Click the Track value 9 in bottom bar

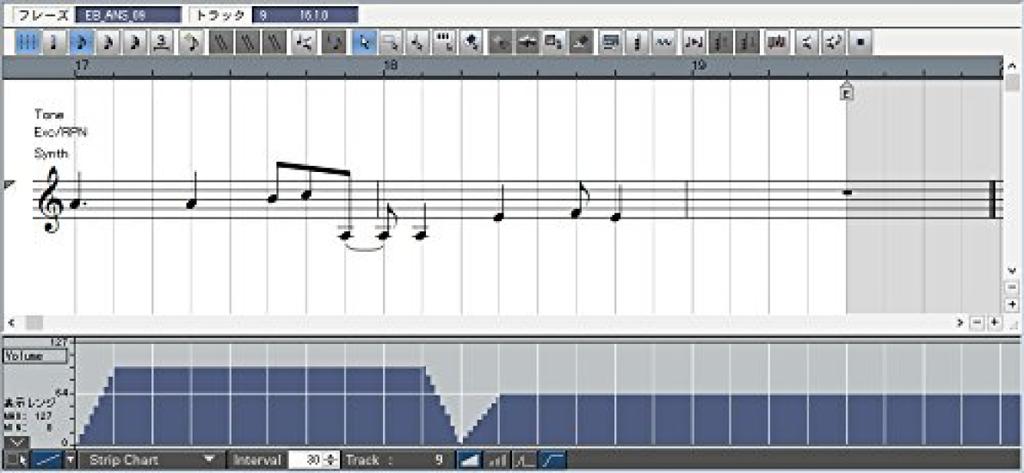pos(439,460)
